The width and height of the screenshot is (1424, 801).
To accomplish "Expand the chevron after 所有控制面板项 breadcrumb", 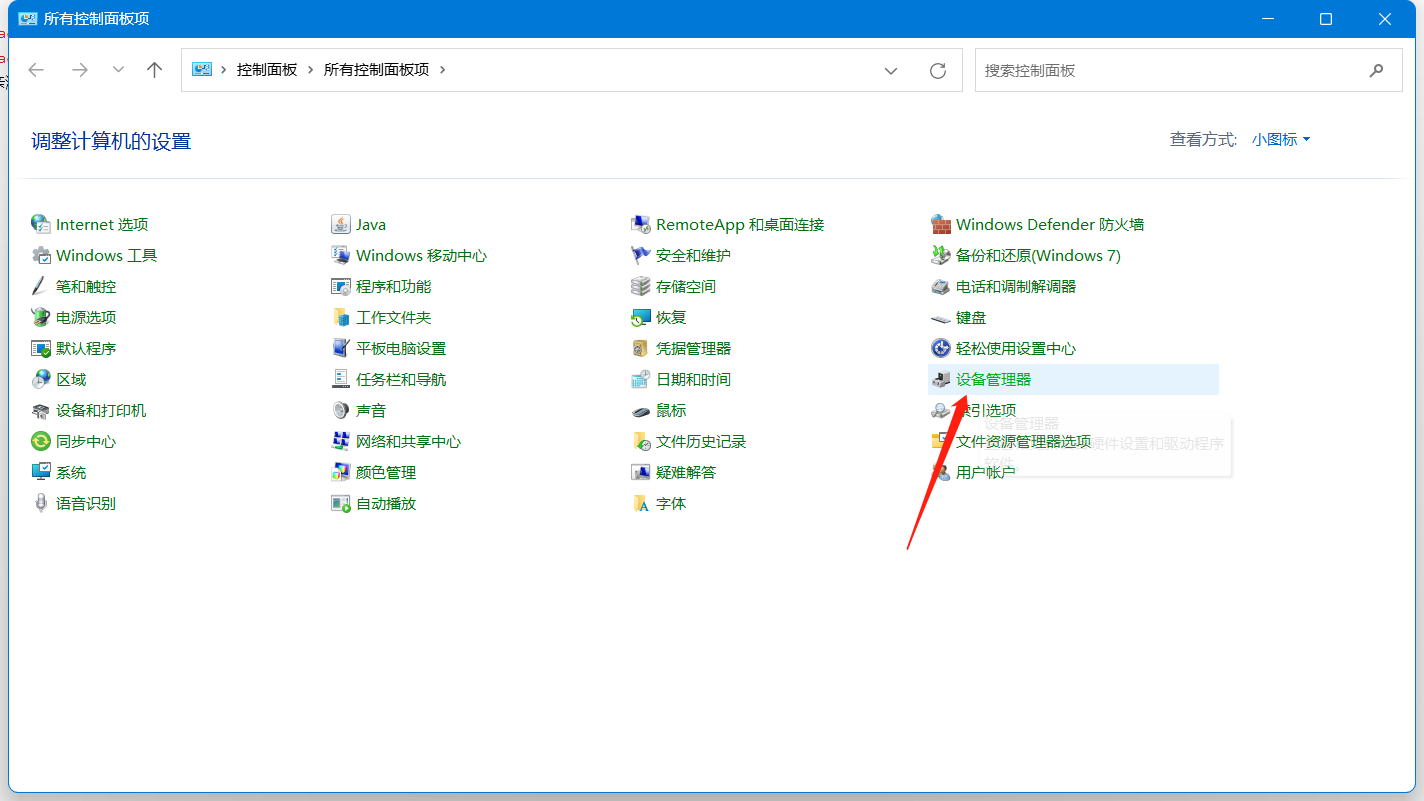I will (442, 70).
